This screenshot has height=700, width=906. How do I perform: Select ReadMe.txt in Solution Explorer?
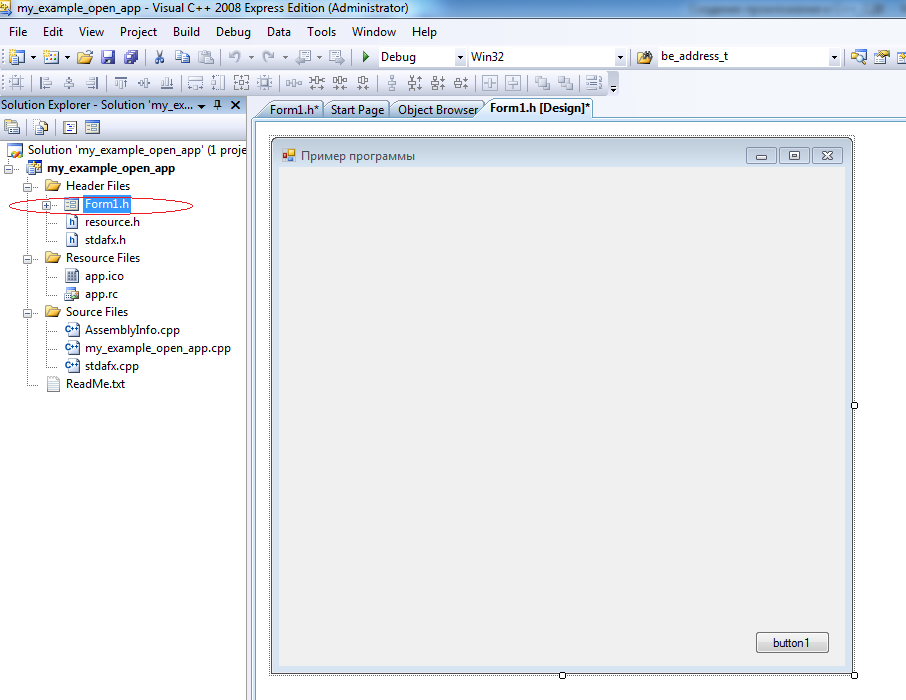(x=95, y=384)
